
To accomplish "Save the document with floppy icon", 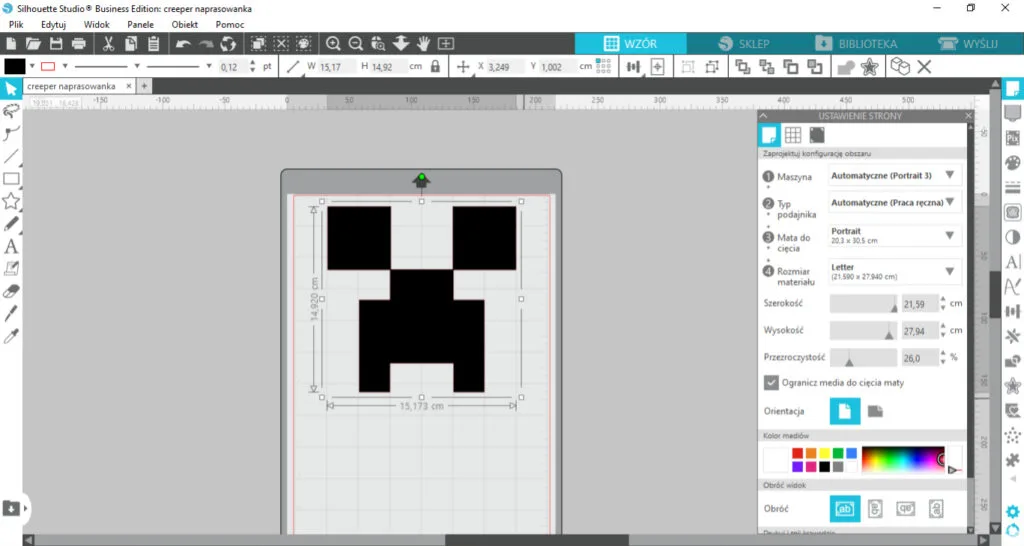I will pyautogui.click(x=56, y=44).
